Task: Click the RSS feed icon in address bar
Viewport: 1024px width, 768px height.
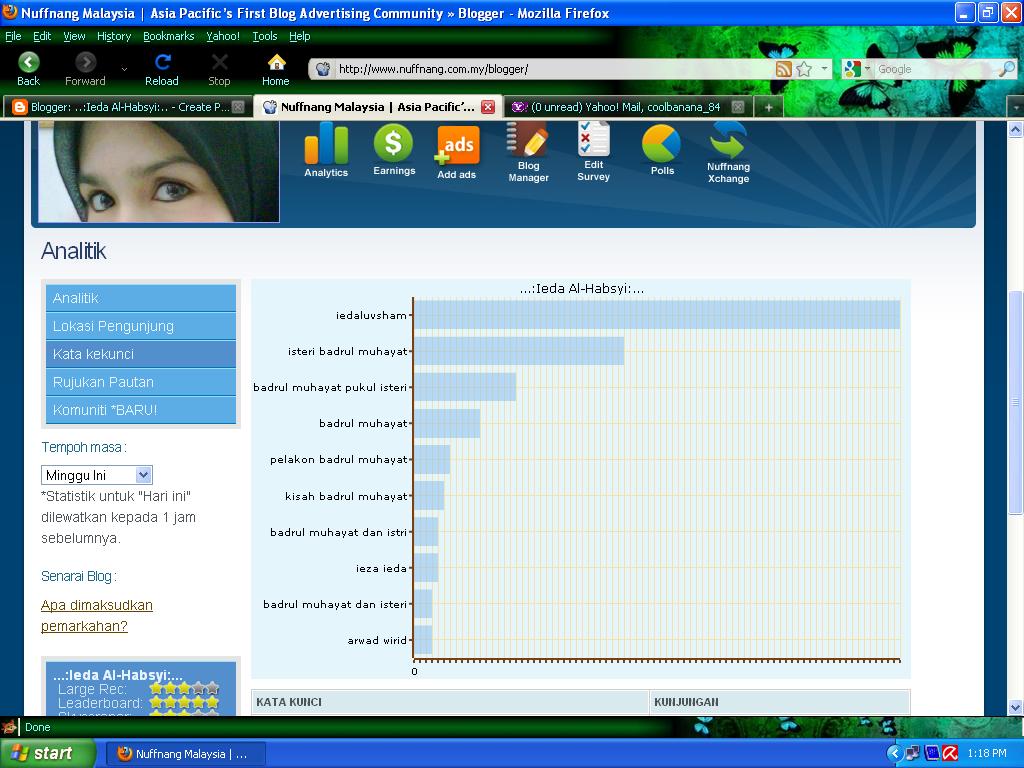Action: coord(784,69)
